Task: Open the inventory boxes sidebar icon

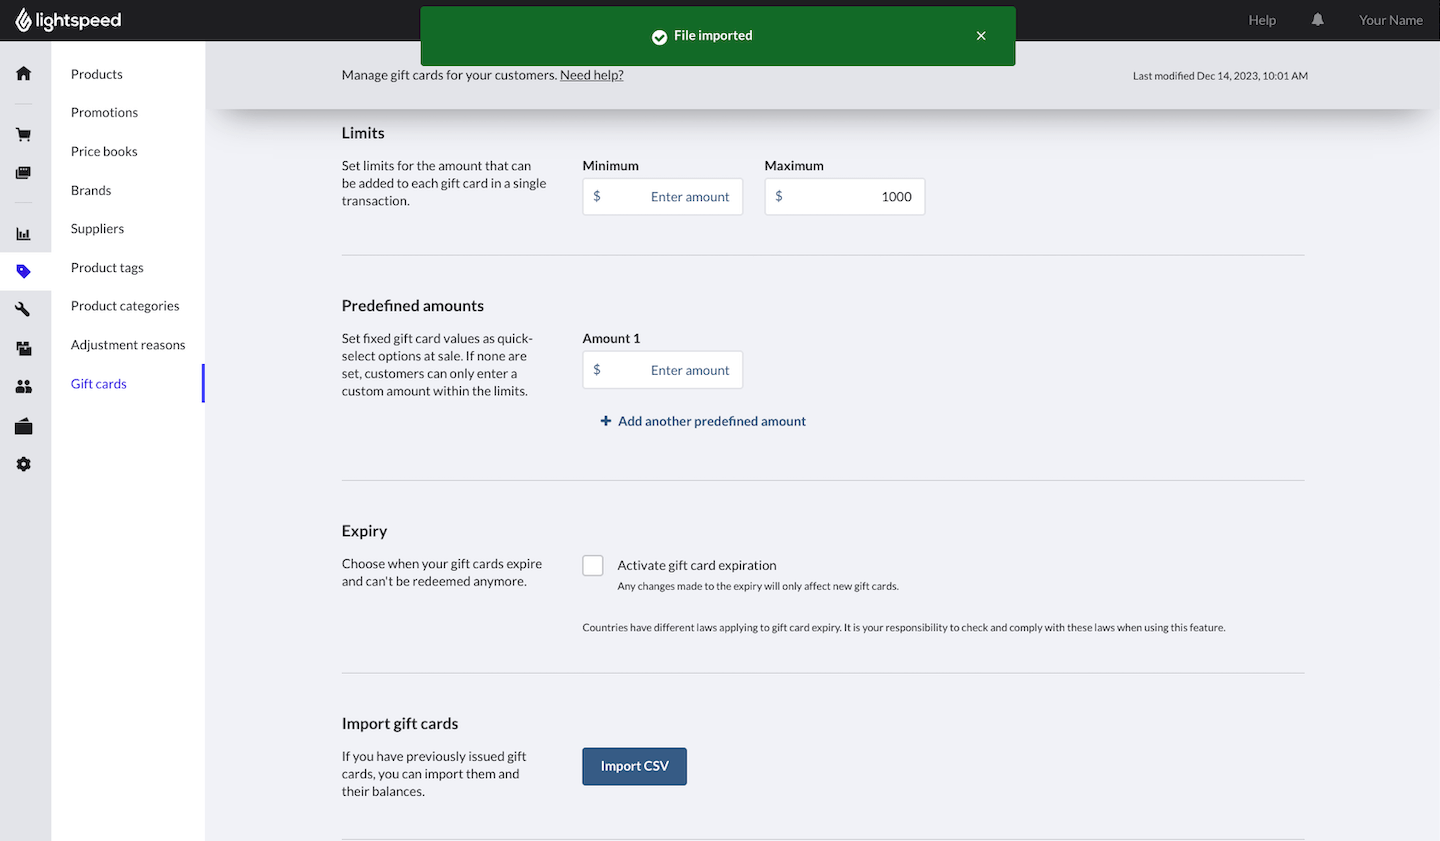Action: click(24, 349)
